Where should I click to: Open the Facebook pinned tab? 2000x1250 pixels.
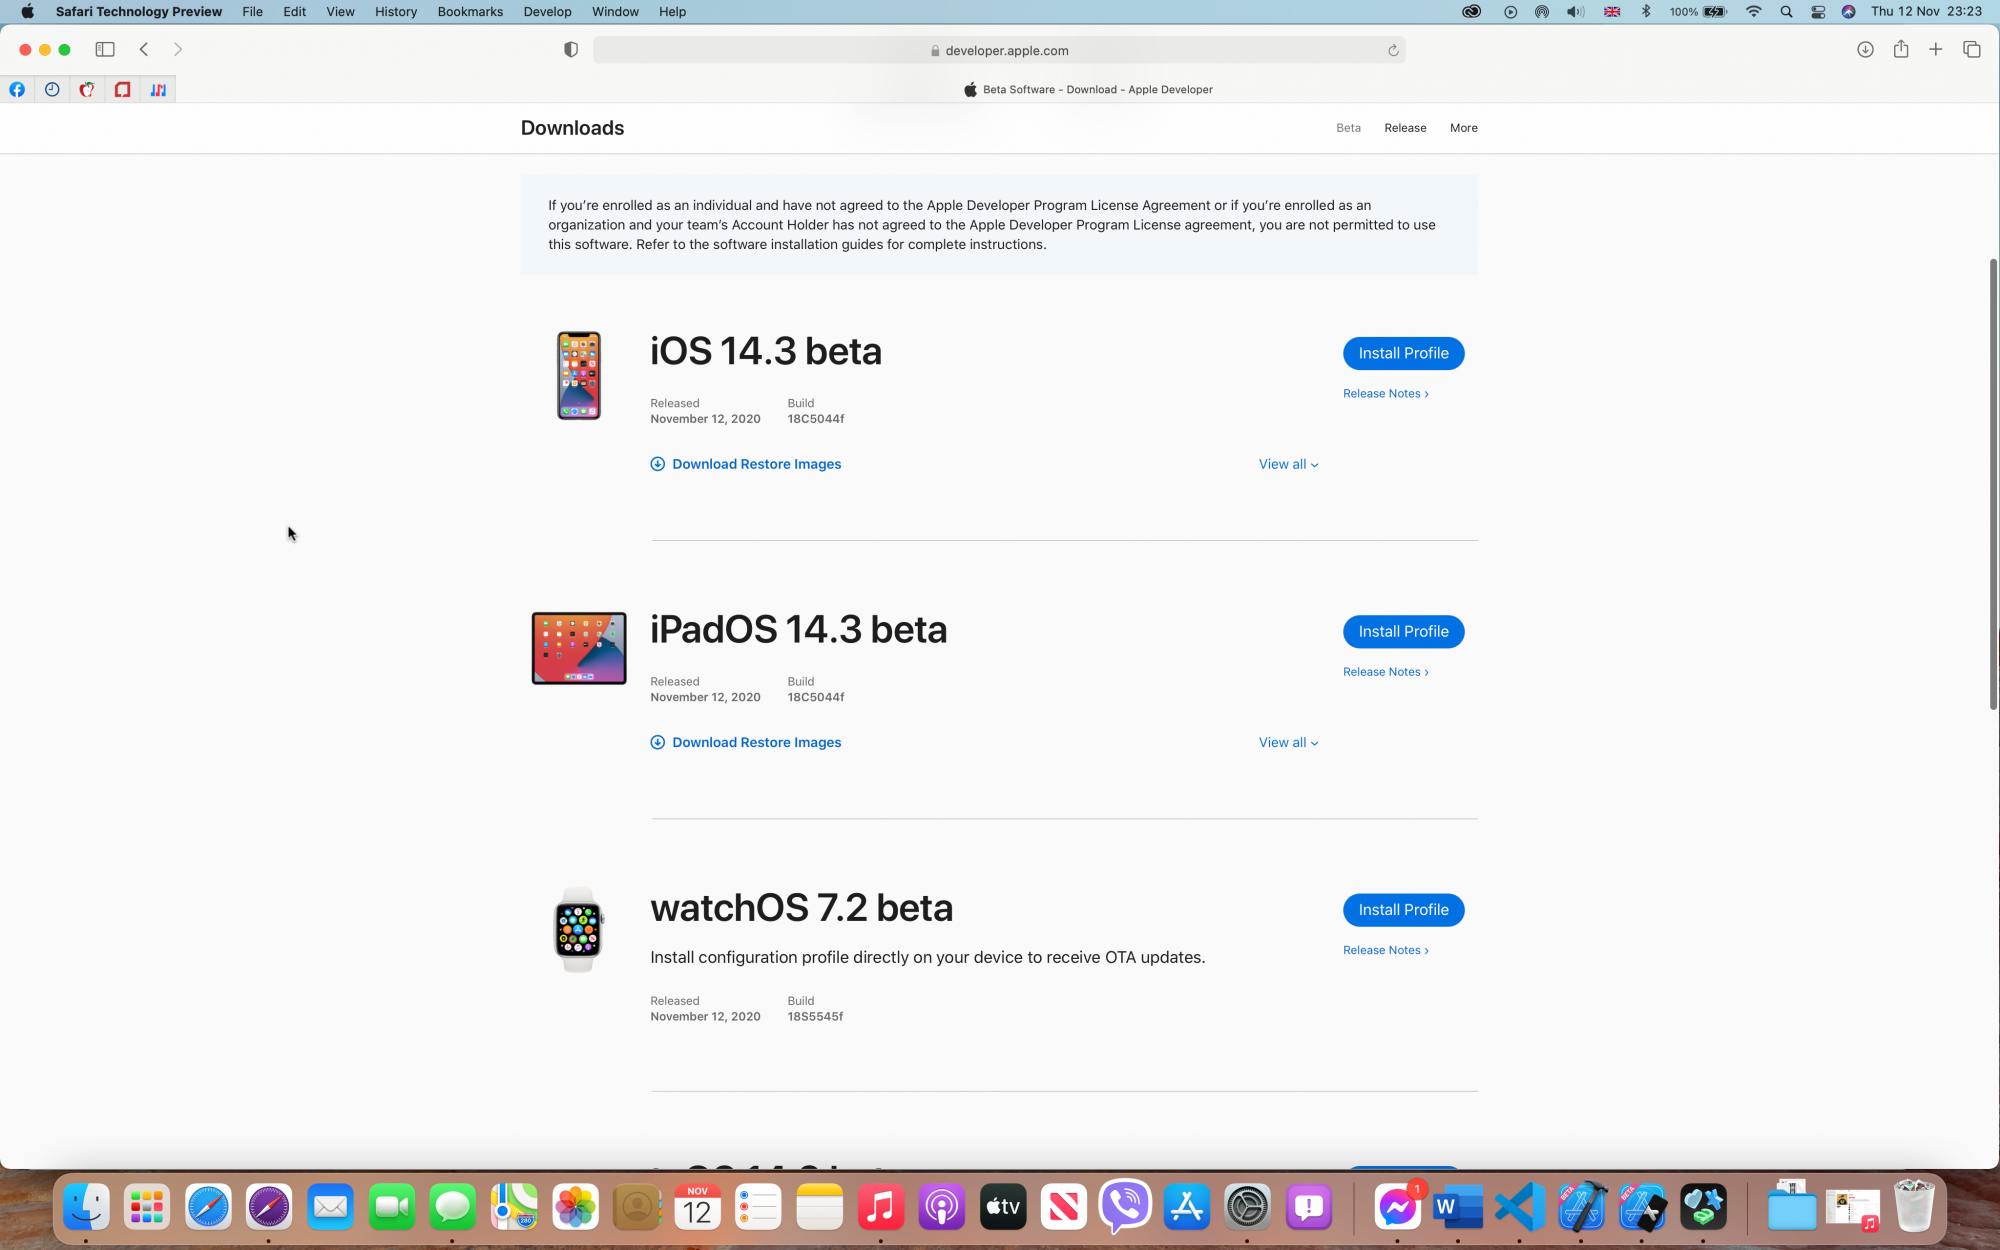pos(17,89)
